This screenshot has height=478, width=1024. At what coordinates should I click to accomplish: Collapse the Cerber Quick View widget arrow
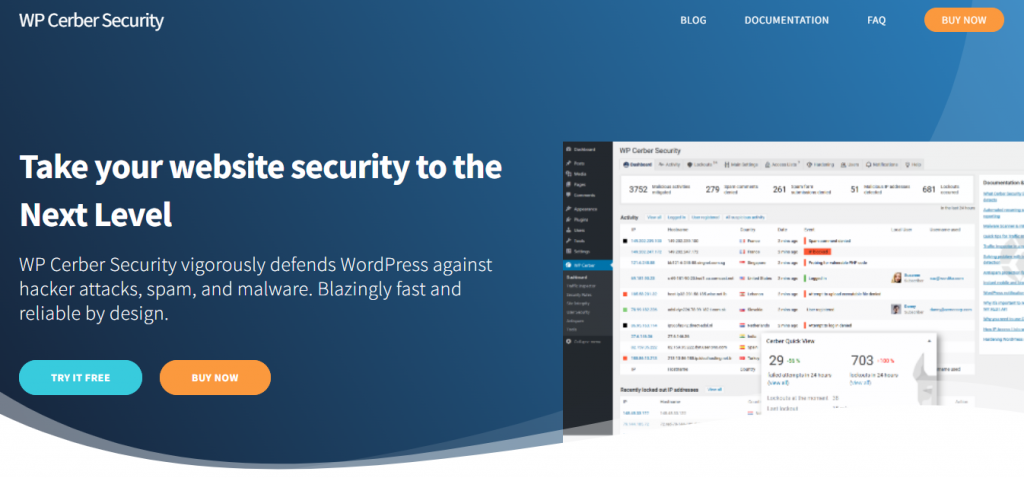pyautogui.click(x=928, y=341)
